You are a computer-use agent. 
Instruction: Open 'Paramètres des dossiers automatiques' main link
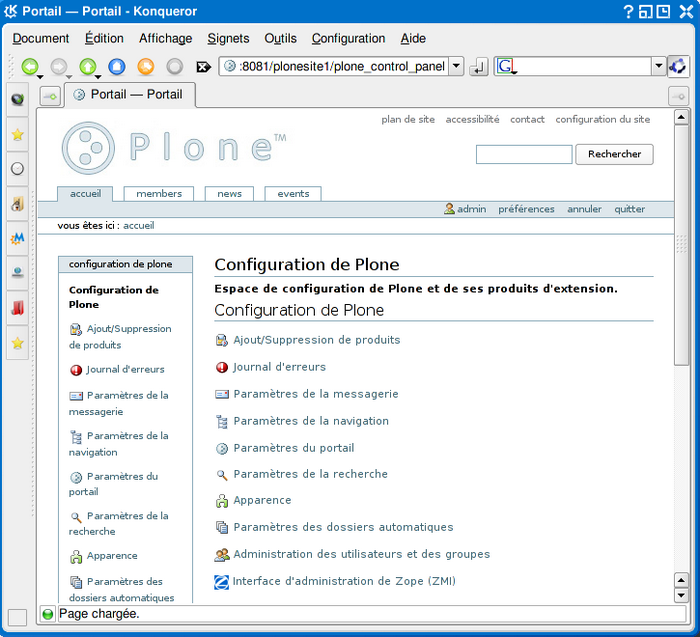coord(343,527)
